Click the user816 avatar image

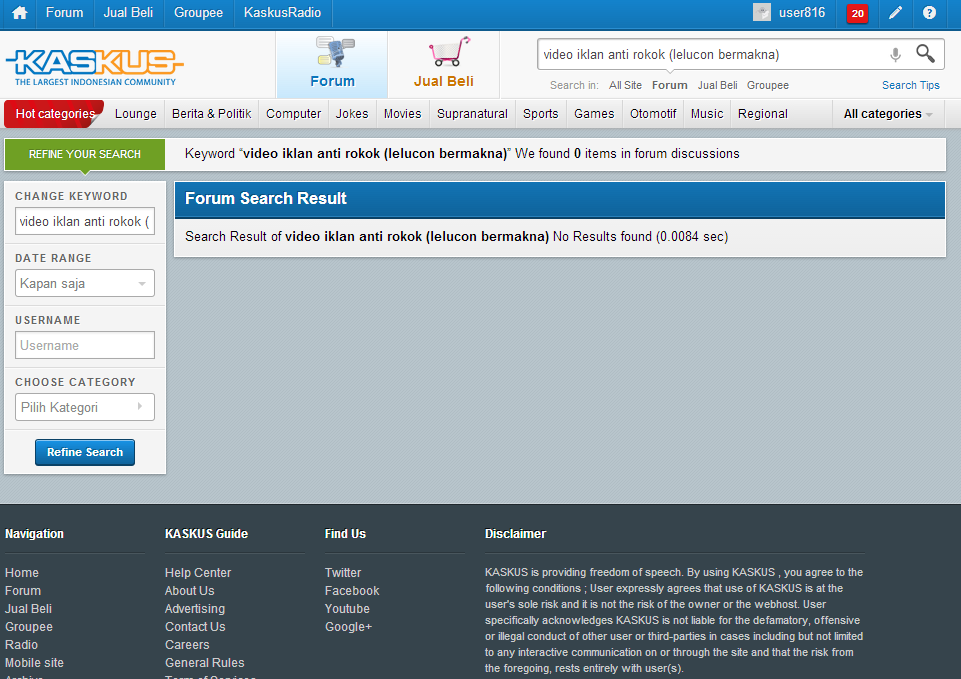[x=762, y=13]
